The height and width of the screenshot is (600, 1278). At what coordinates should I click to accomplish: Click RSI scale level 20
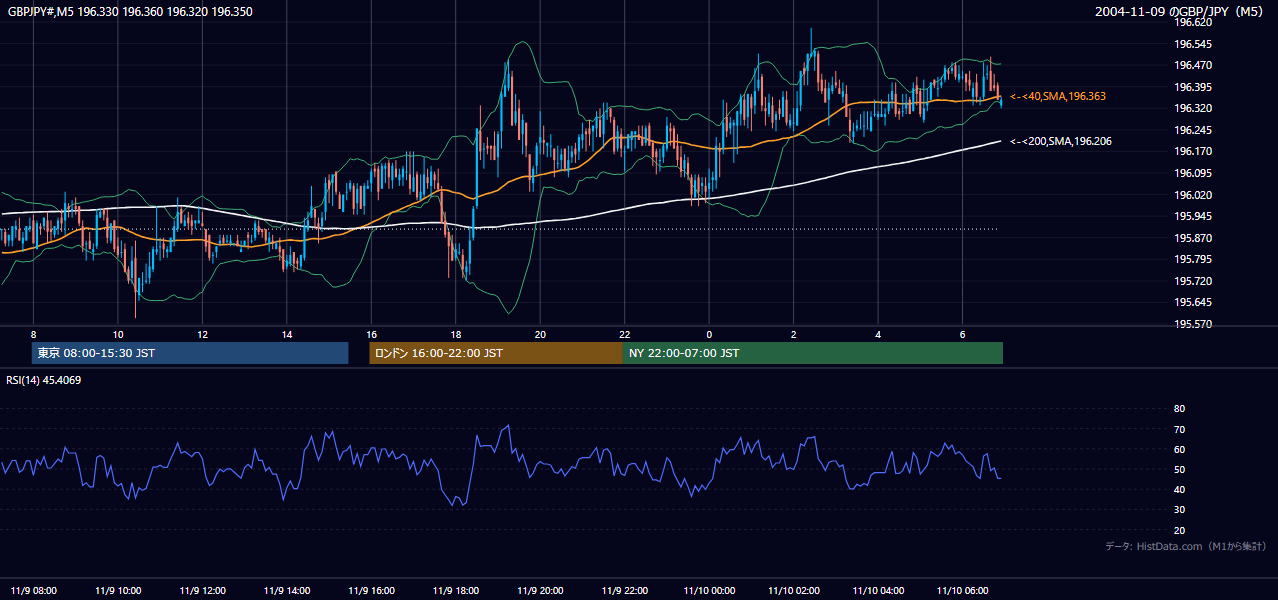point(1179,530)
